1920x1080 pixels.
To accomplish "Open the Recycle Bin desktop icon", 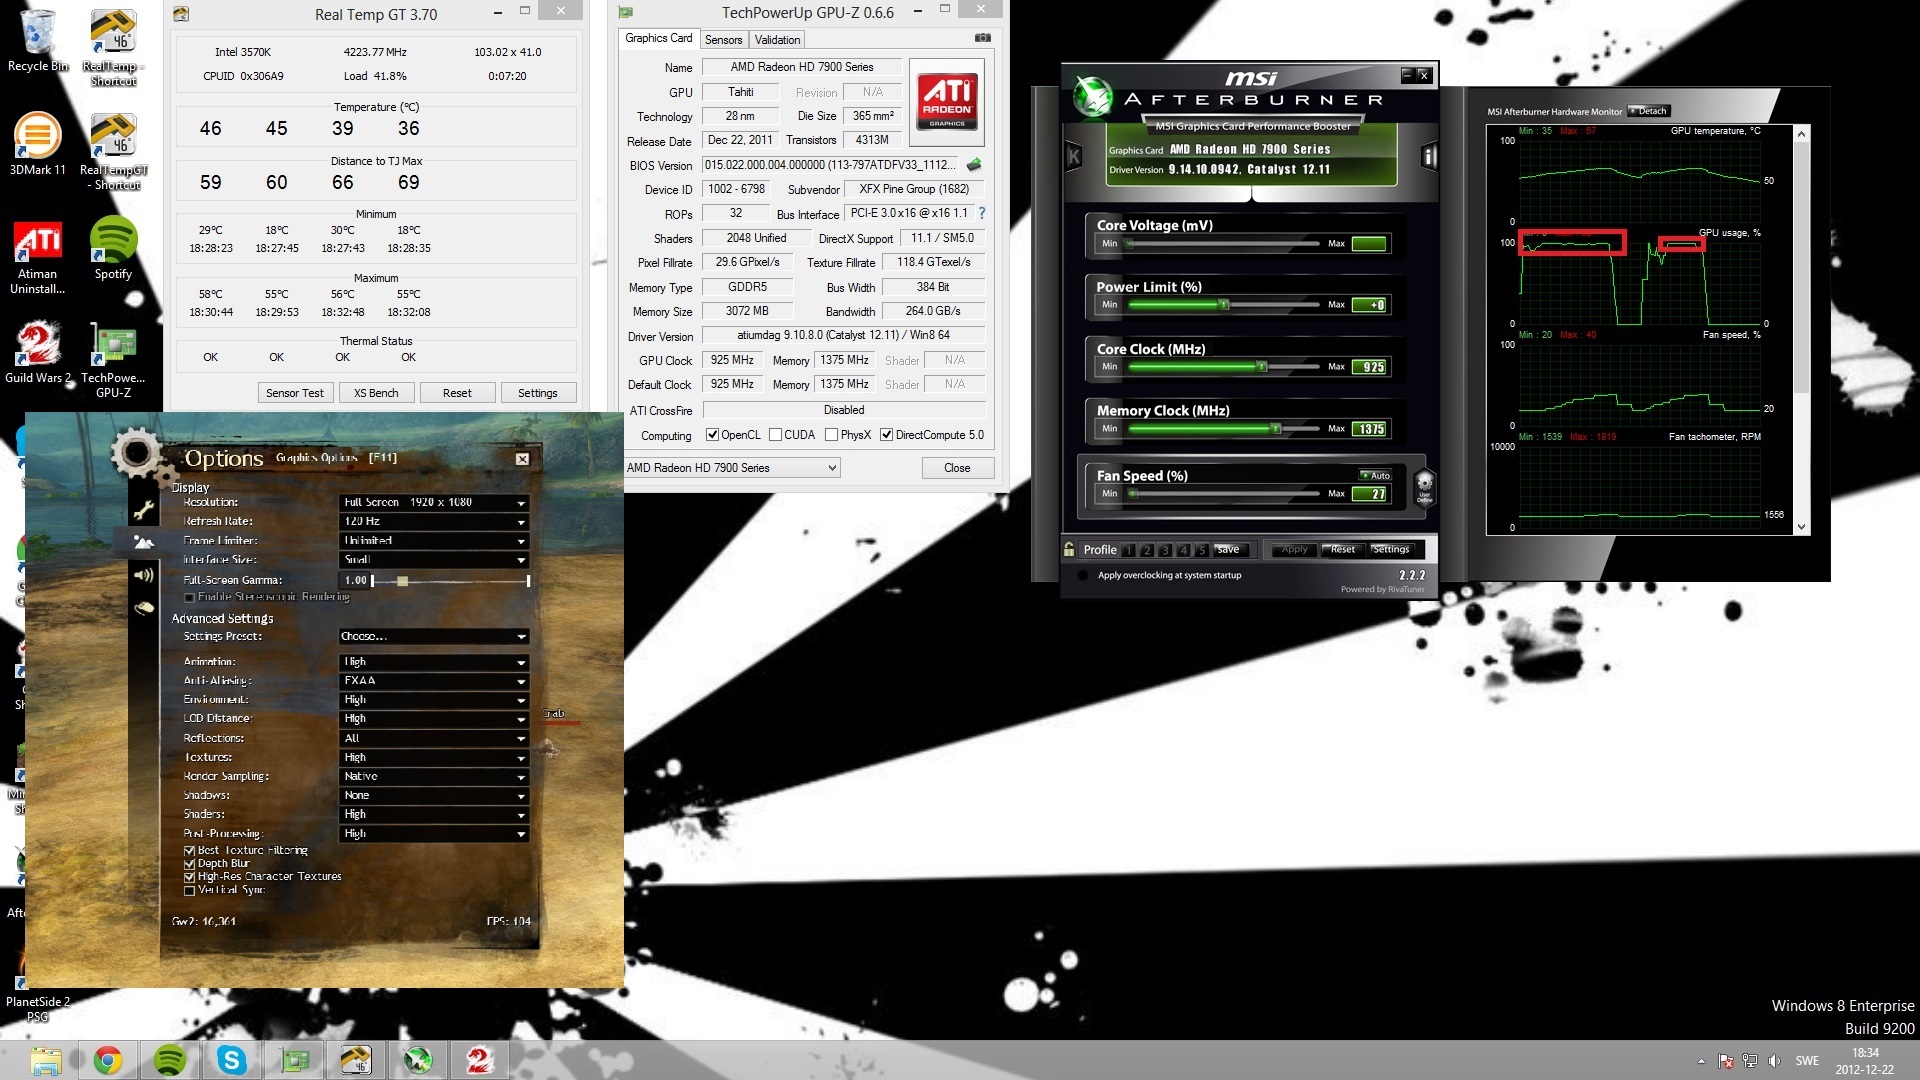I will [37, 41].
